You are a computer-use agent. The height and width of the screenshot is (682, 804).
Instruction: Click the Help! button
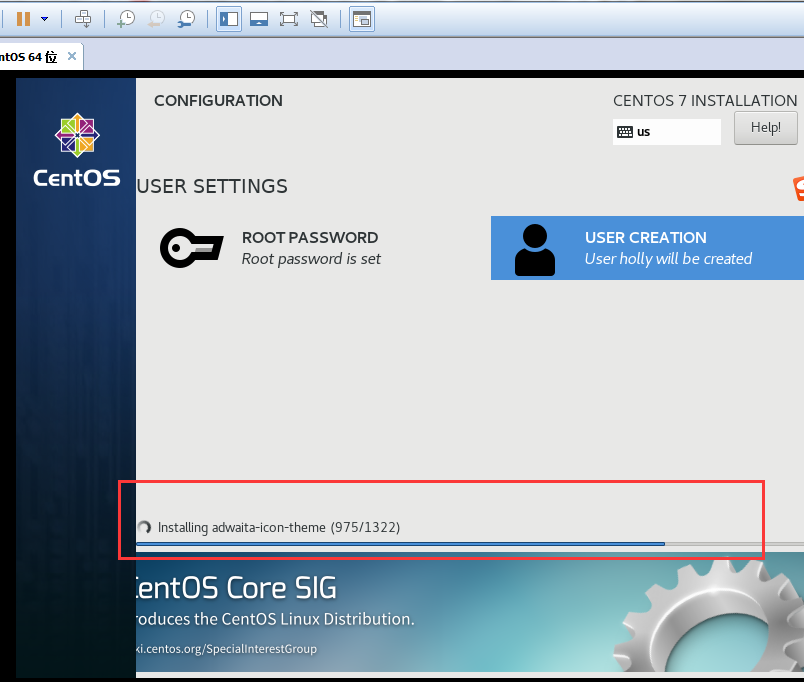(766, 128)
